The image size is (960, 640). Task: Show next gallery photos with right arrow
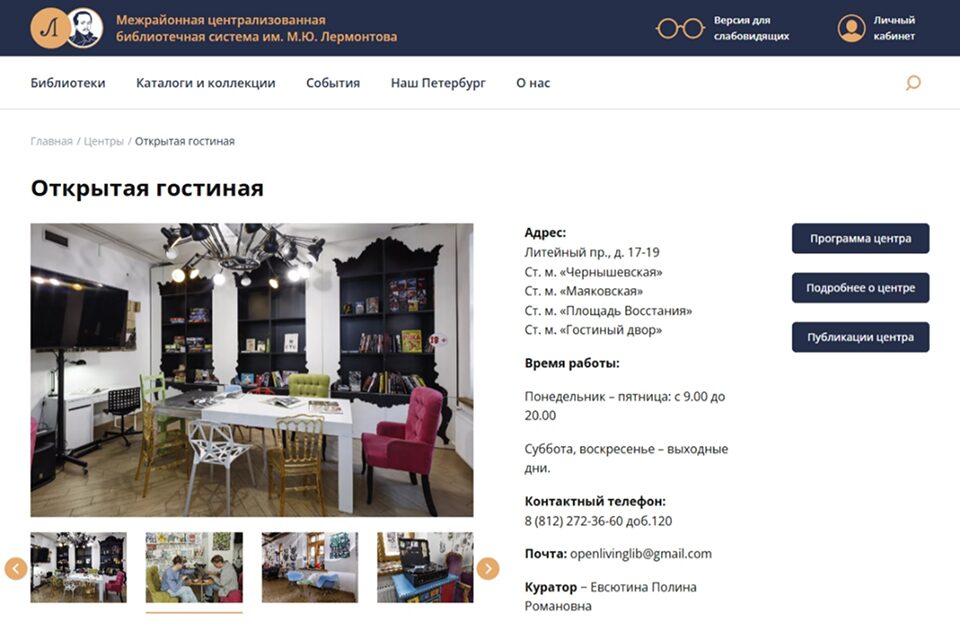click(488, 568)
